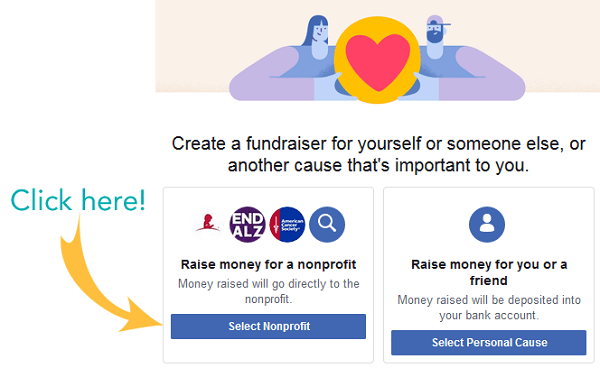Click 'Money raised will go directly' description
600x368 pixels.
268,291
